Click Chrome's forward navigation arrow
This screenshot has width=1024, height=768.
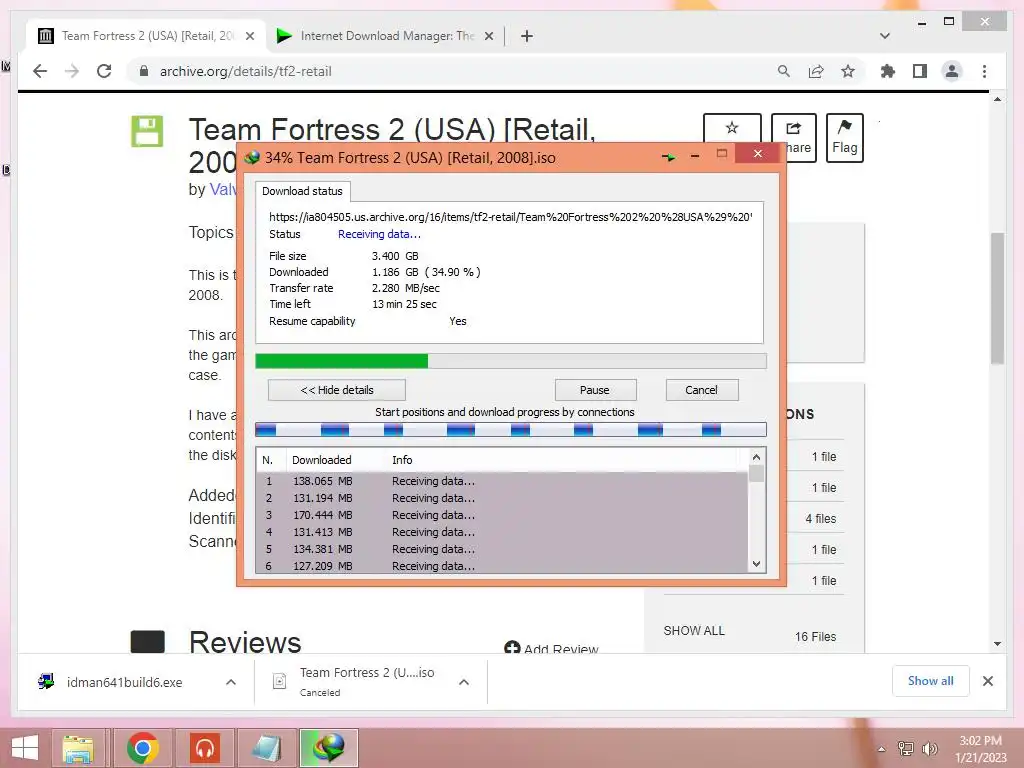pyautogui.click(x=72, y=71)
